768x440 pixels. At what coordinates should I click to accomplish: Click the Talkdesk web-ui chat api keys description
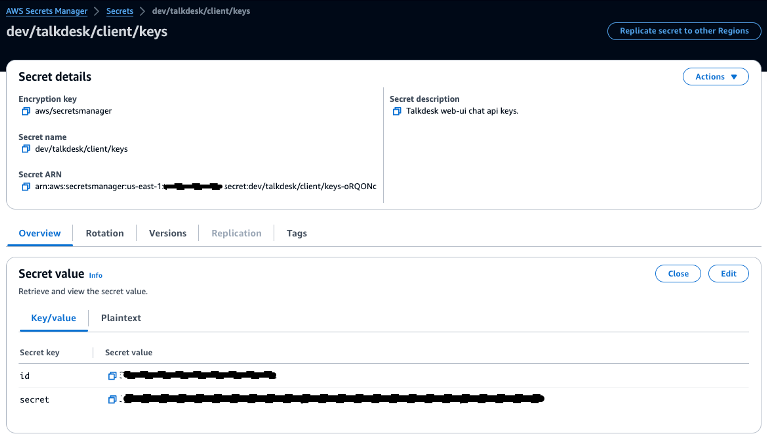(462, 111)
